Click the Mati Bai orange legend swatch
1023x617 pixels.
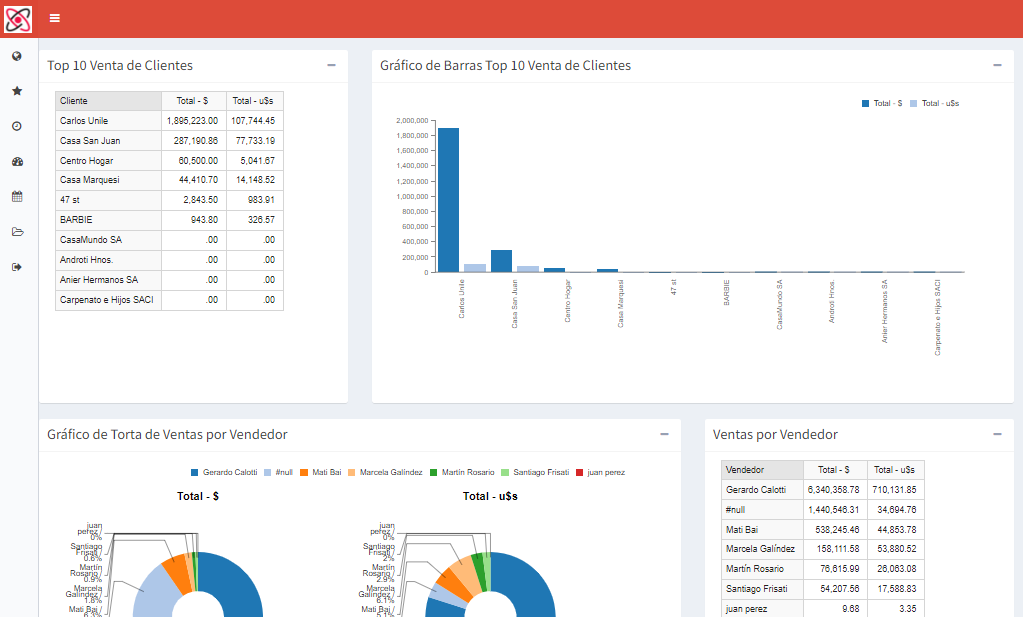click(304, 472)
